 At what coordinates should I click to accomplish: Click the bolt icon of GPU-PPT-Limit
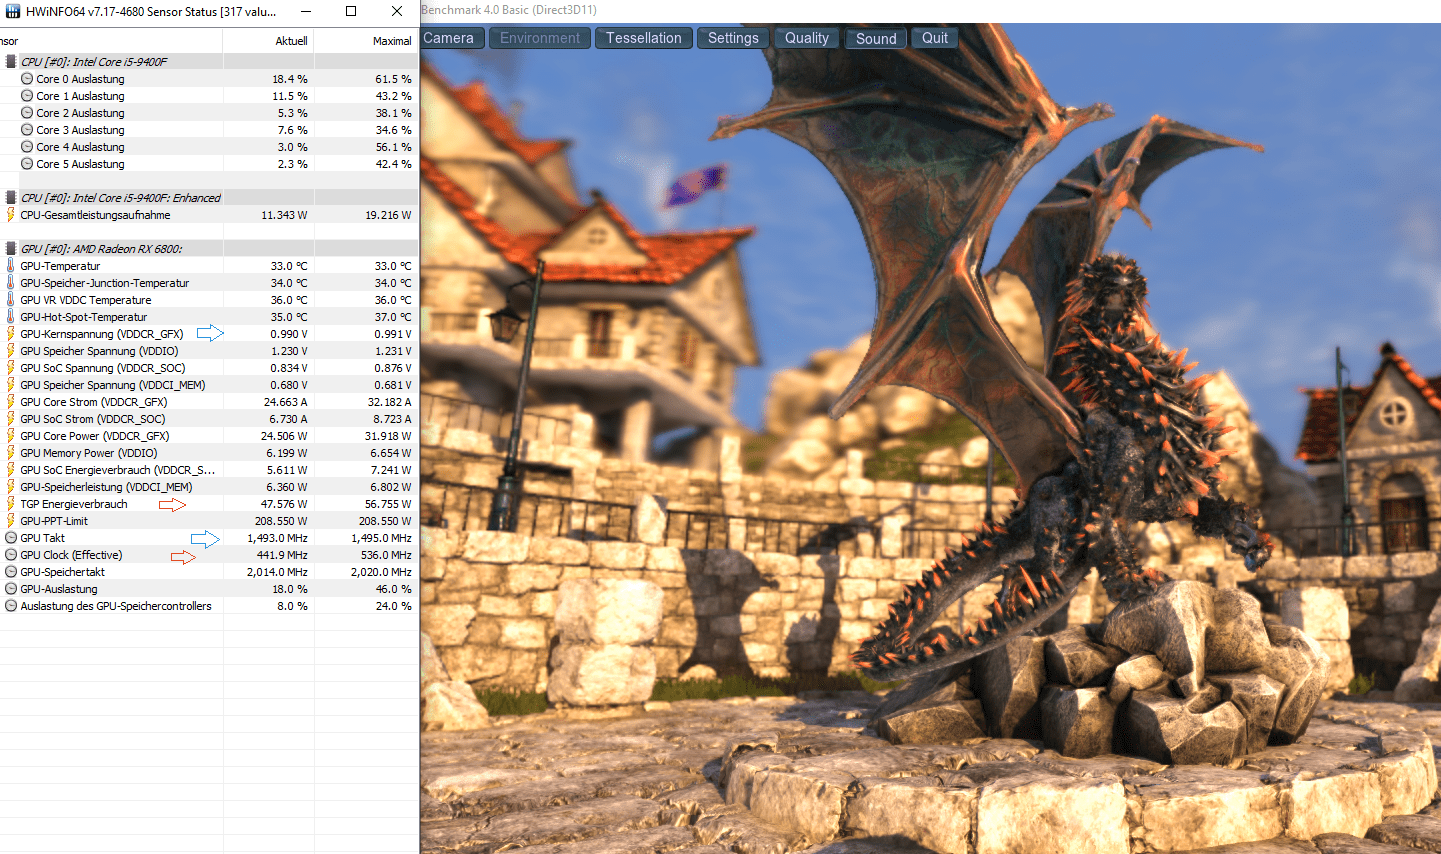[x=11, y=521]
